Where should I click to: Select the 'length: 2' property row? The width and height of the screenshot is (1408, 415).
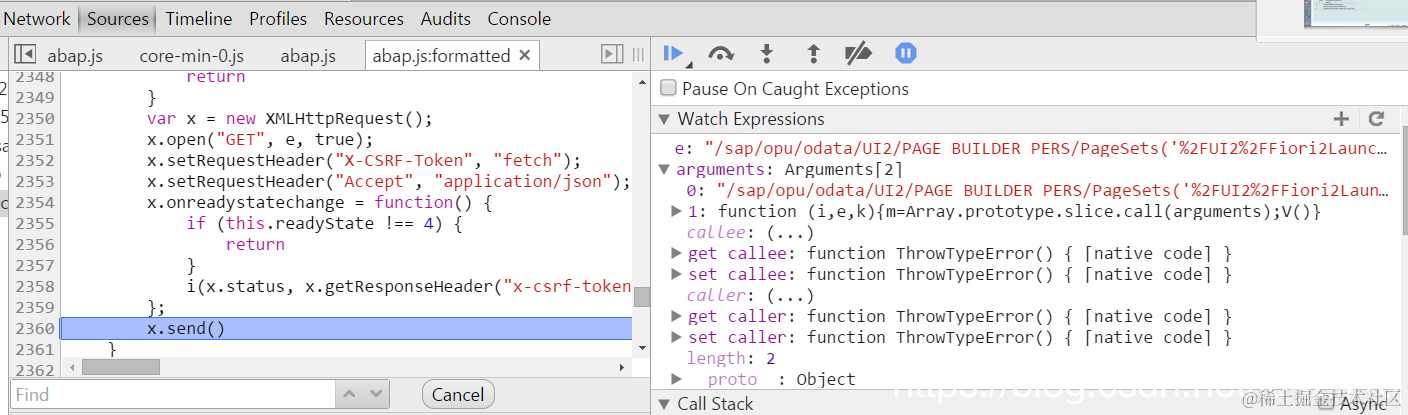pos(731,358)
